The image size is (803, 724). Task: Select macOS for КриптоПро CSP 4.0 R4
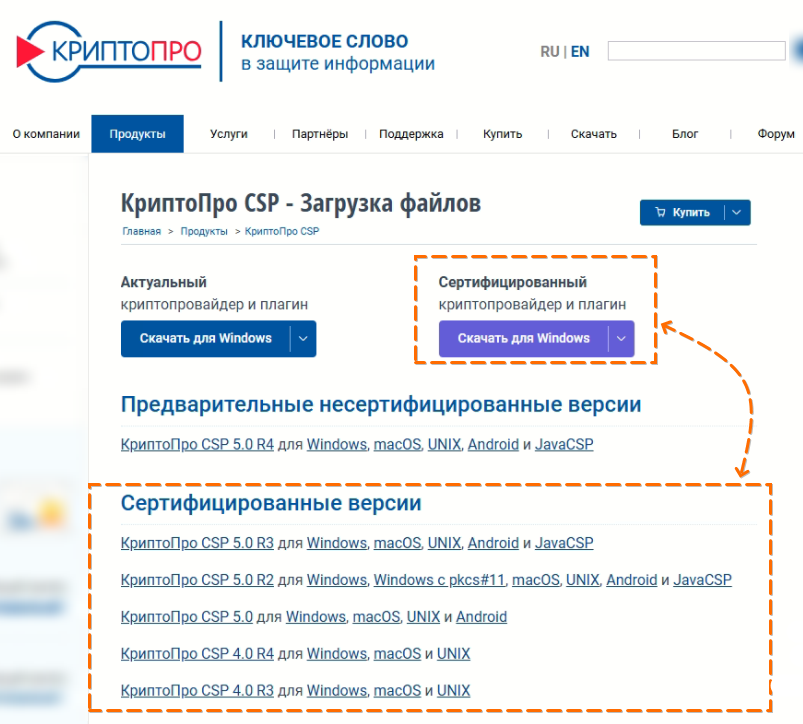397,653
